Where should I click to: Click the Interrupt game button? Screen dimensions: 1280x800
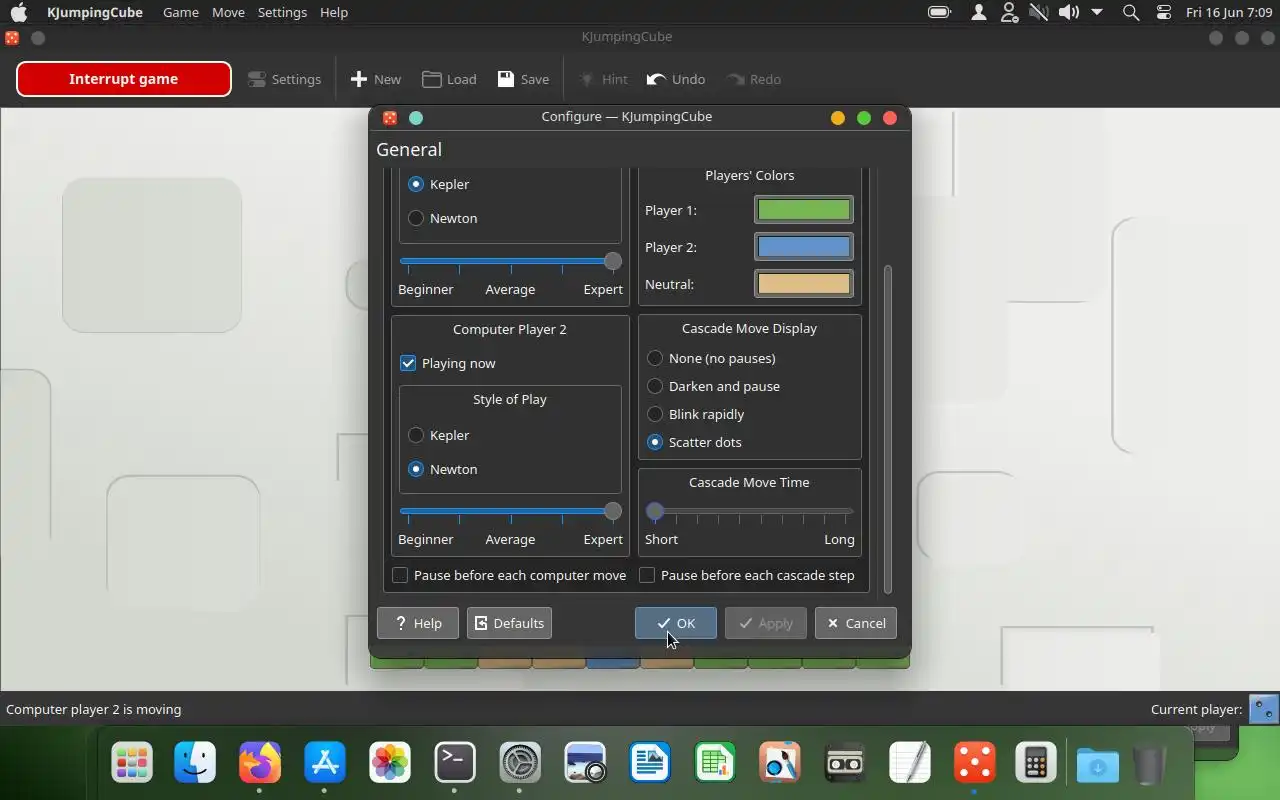124,79
